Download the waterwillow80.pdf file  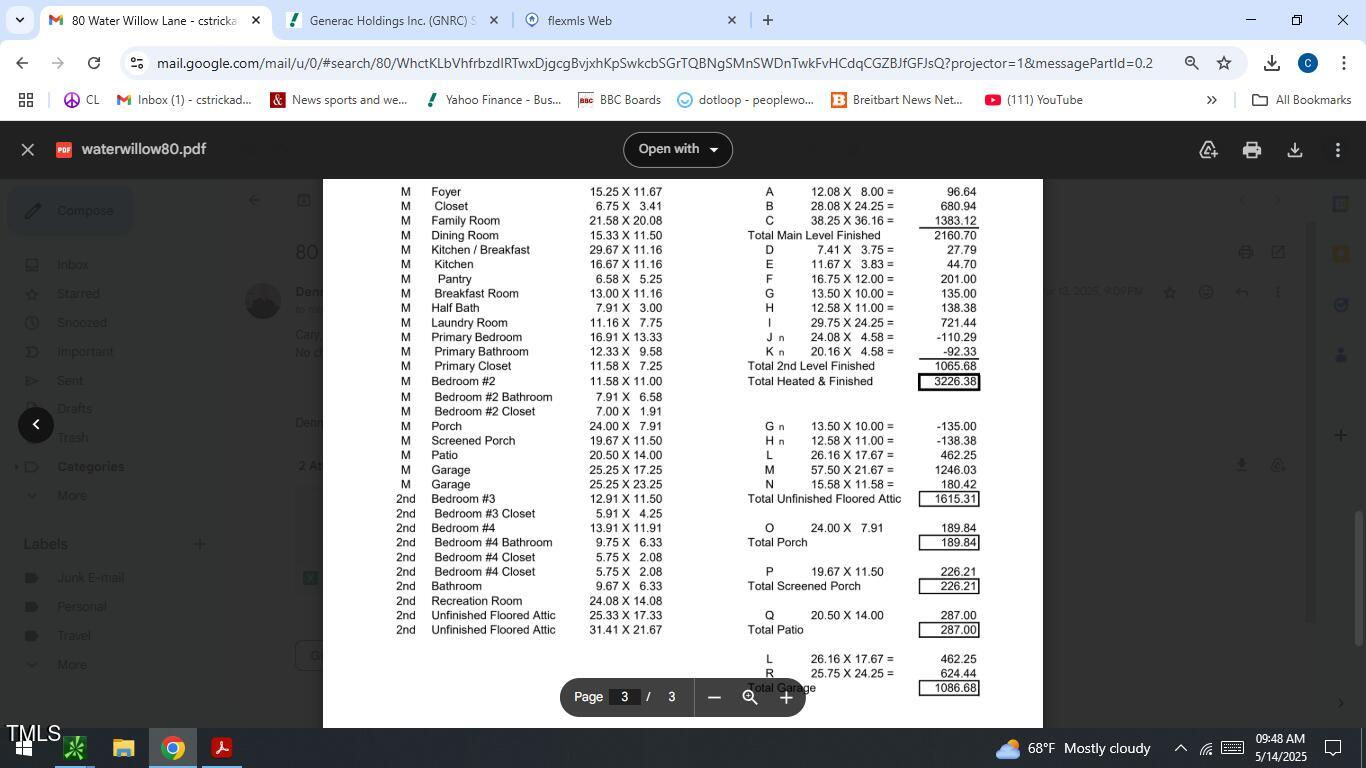[x=1294, y=150]
